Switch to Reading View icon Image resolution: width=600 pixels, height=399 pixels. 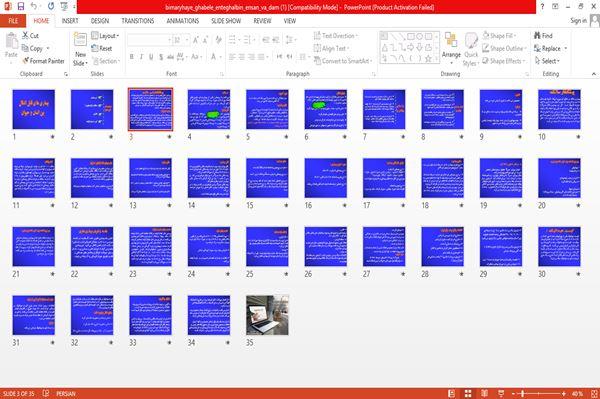pos(484,393)
